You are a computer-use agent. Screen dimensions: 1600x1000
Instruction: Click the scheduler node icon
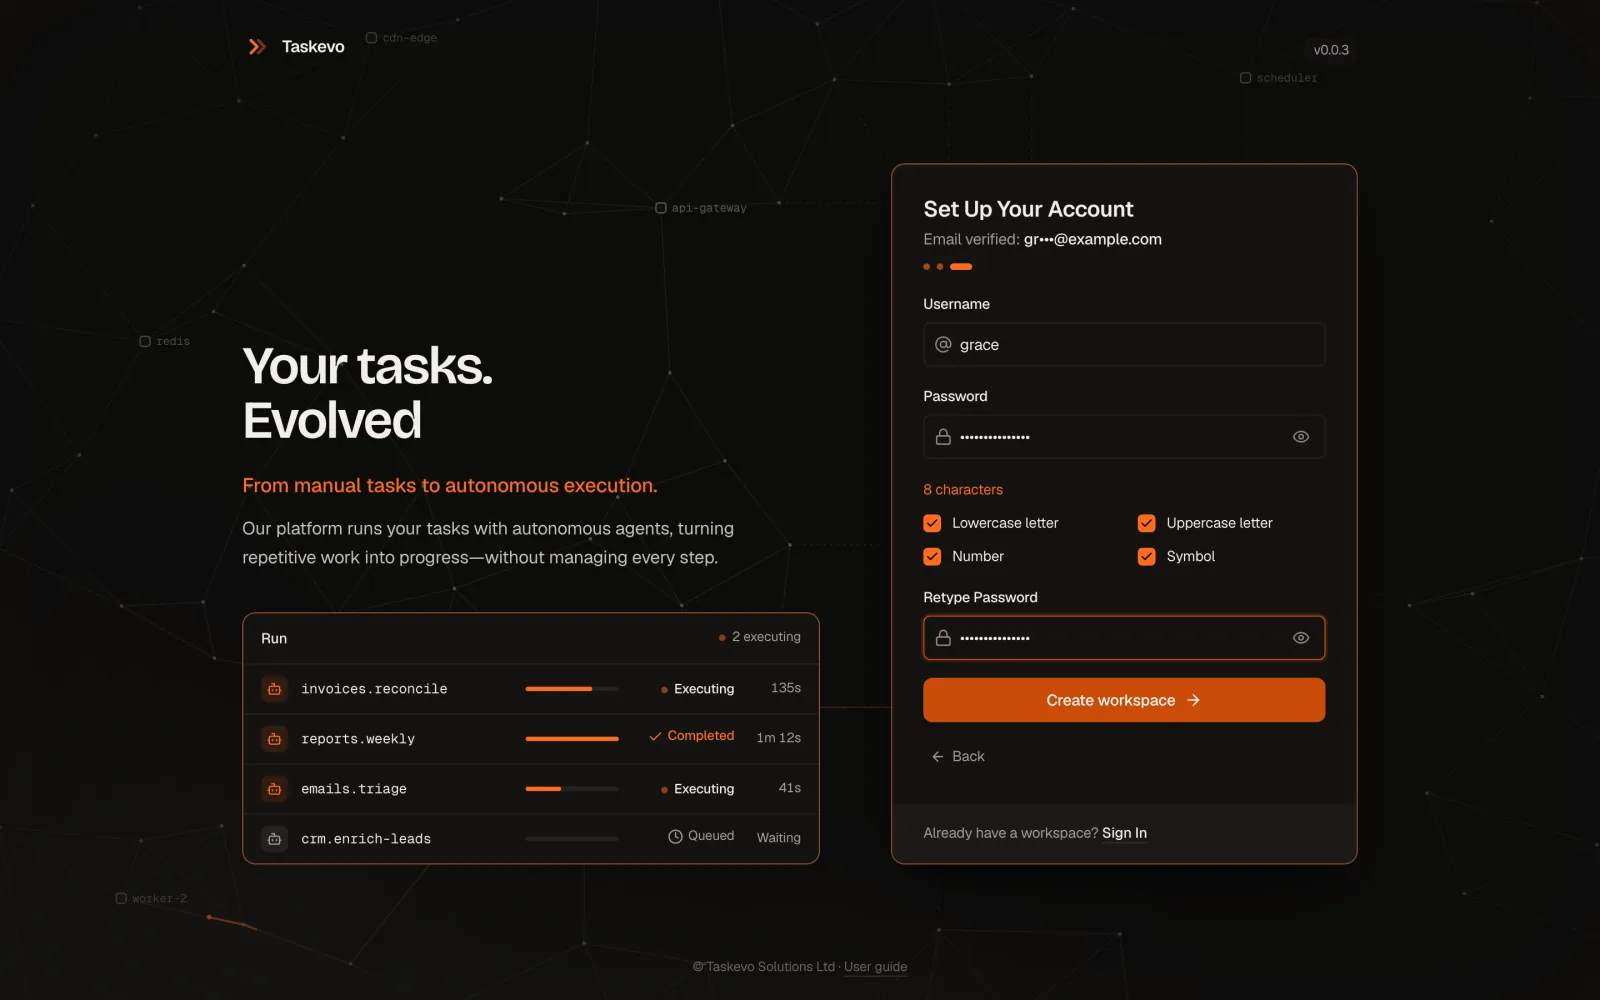(1245, 78)
